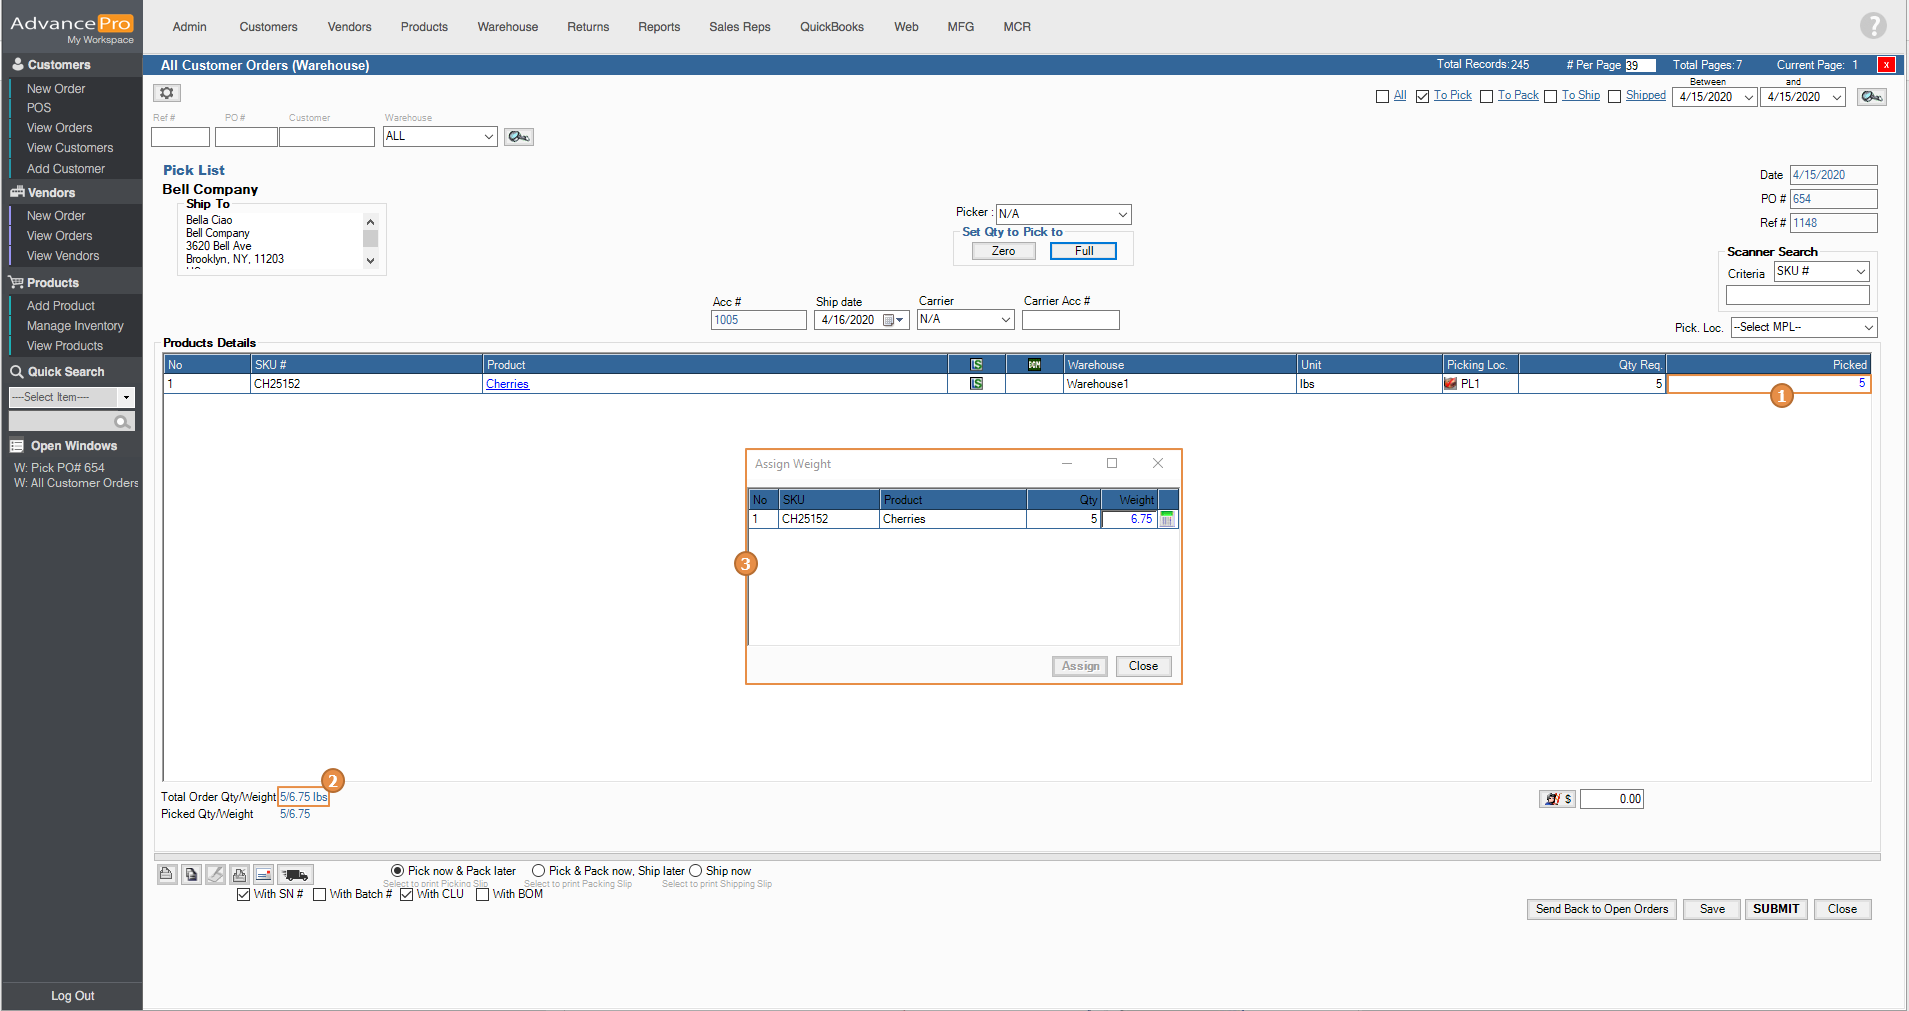Click the help question mark icon

point(1872,26)
